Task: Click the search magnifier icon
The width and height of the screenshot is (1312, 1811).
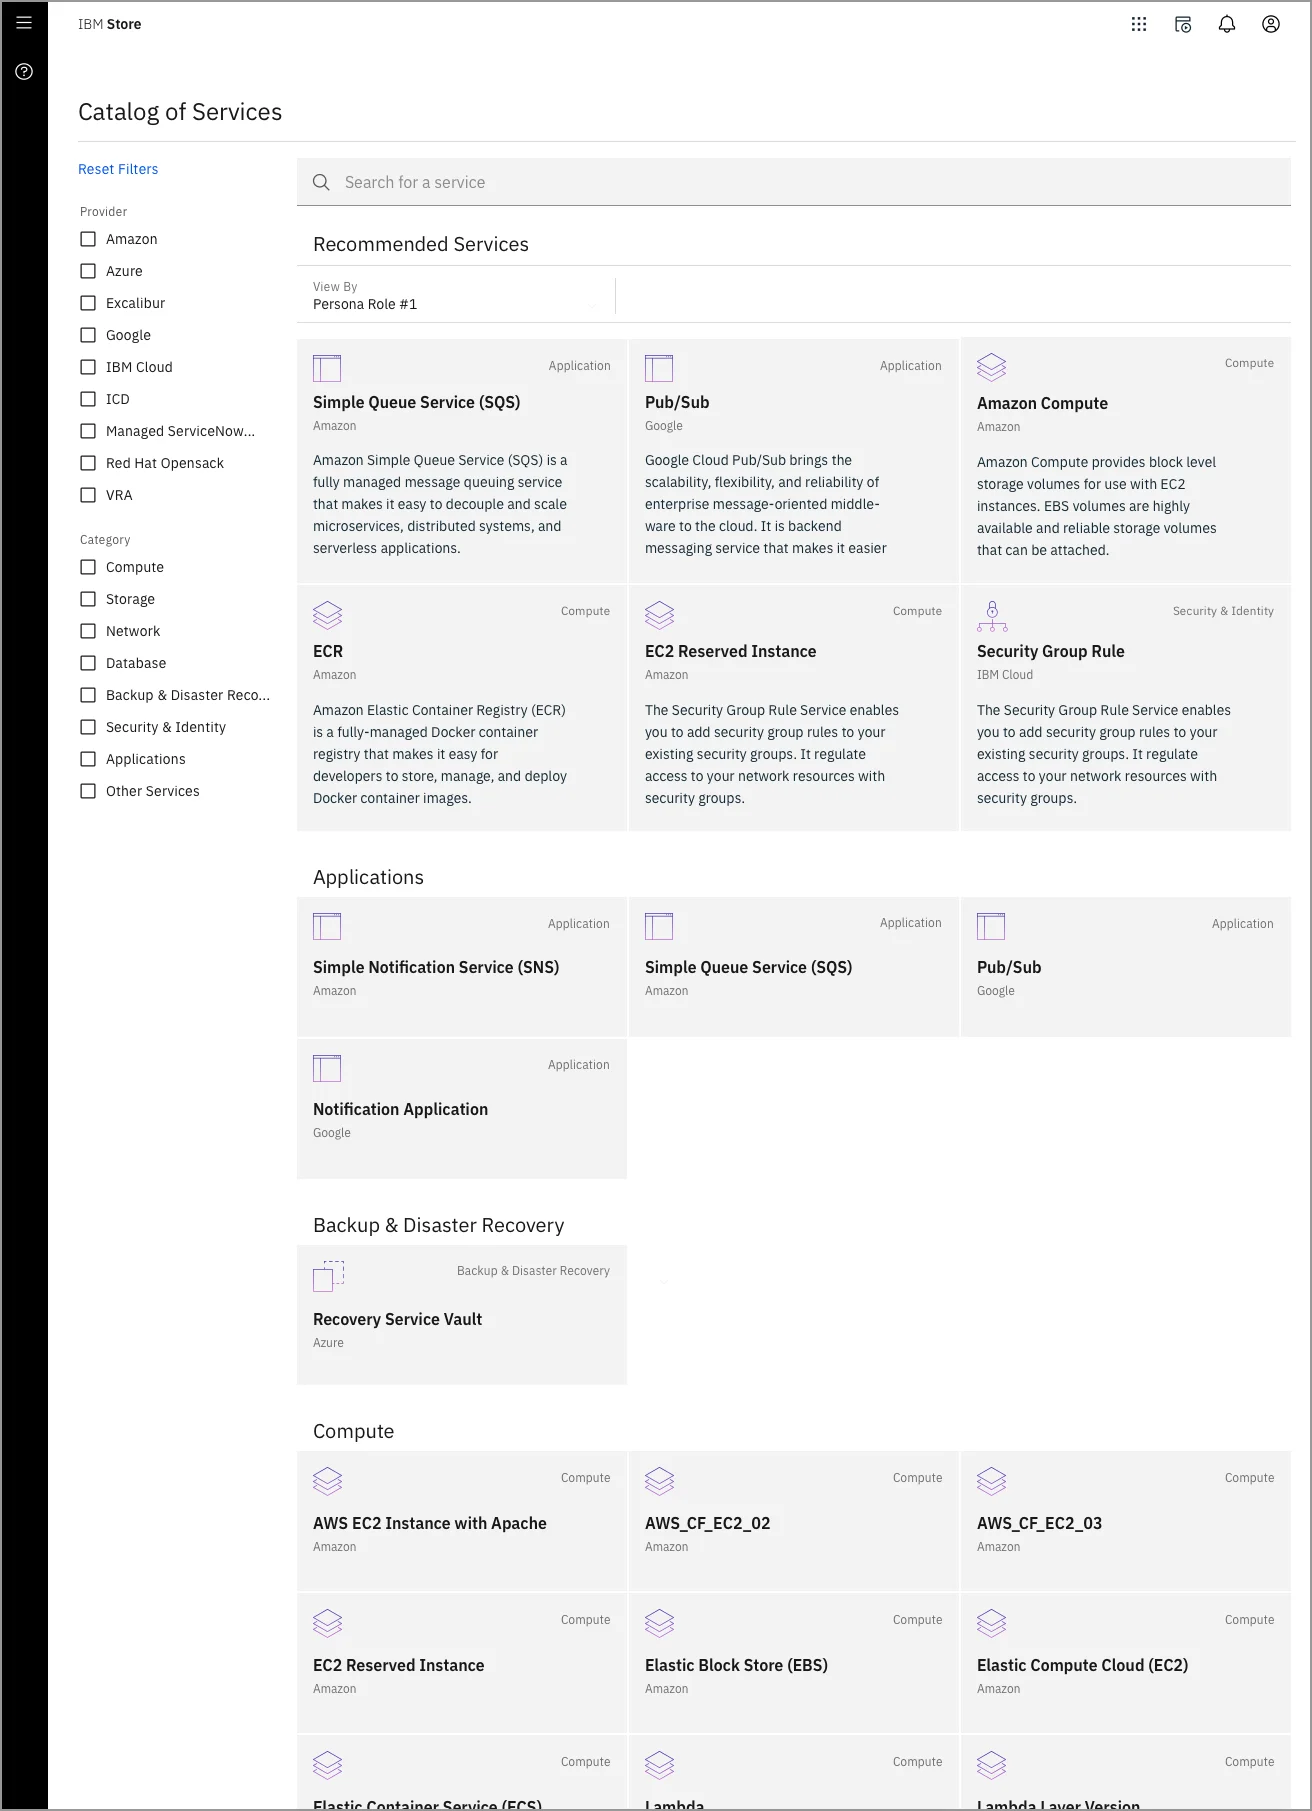Action: coord(321,182)
